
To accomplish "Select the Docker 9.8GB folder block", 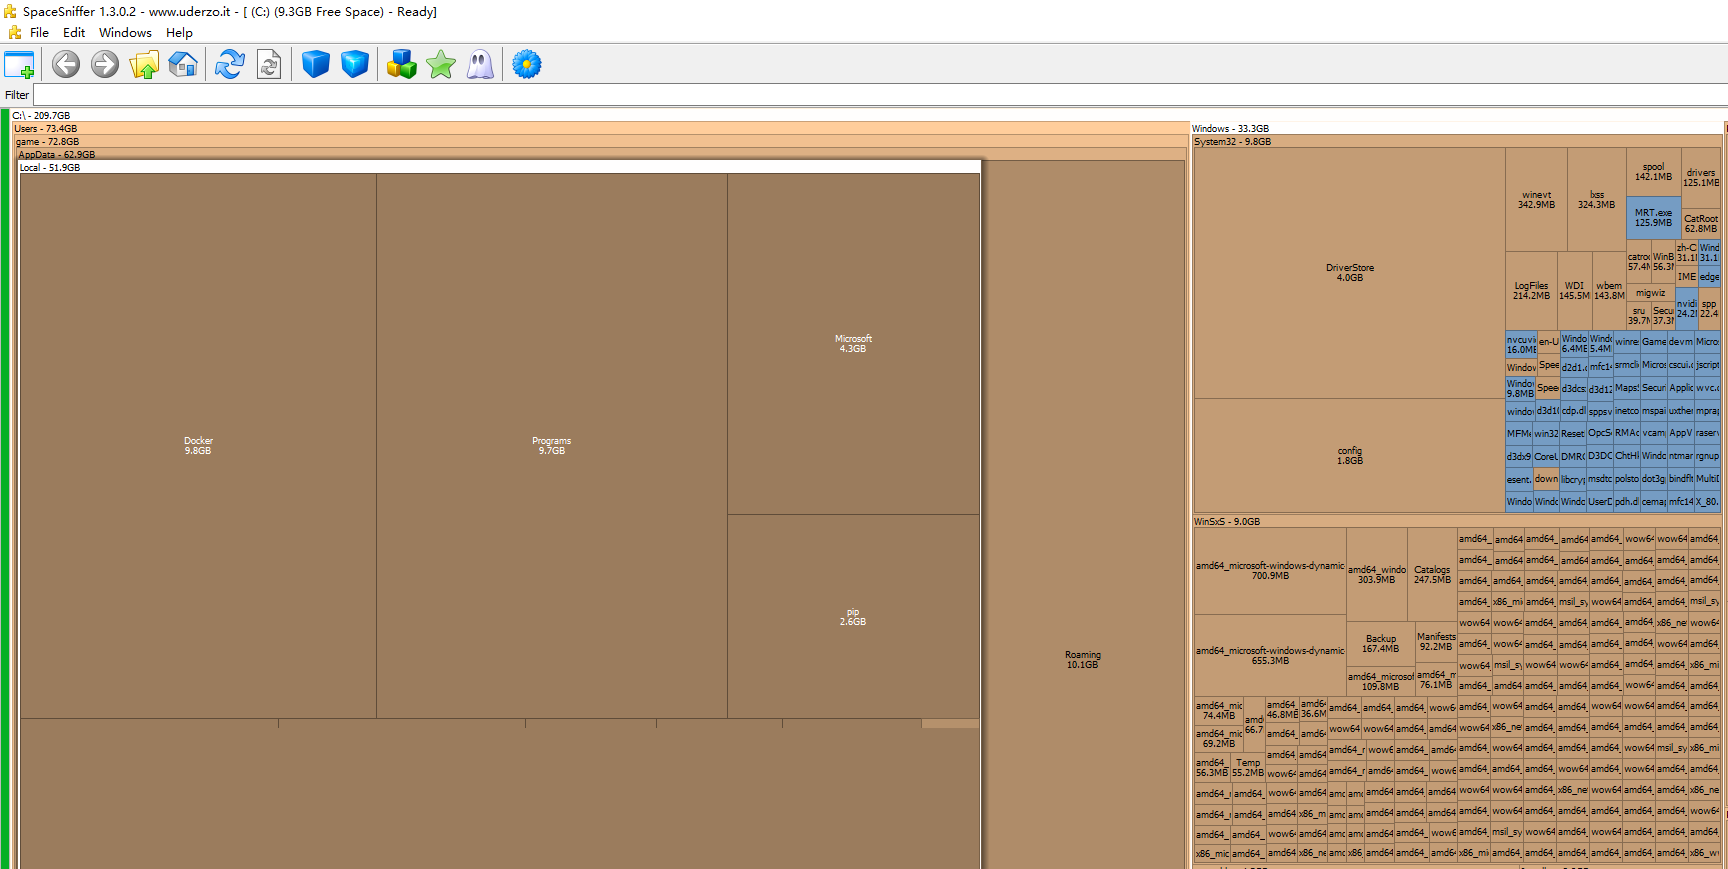I will point(198,446).
